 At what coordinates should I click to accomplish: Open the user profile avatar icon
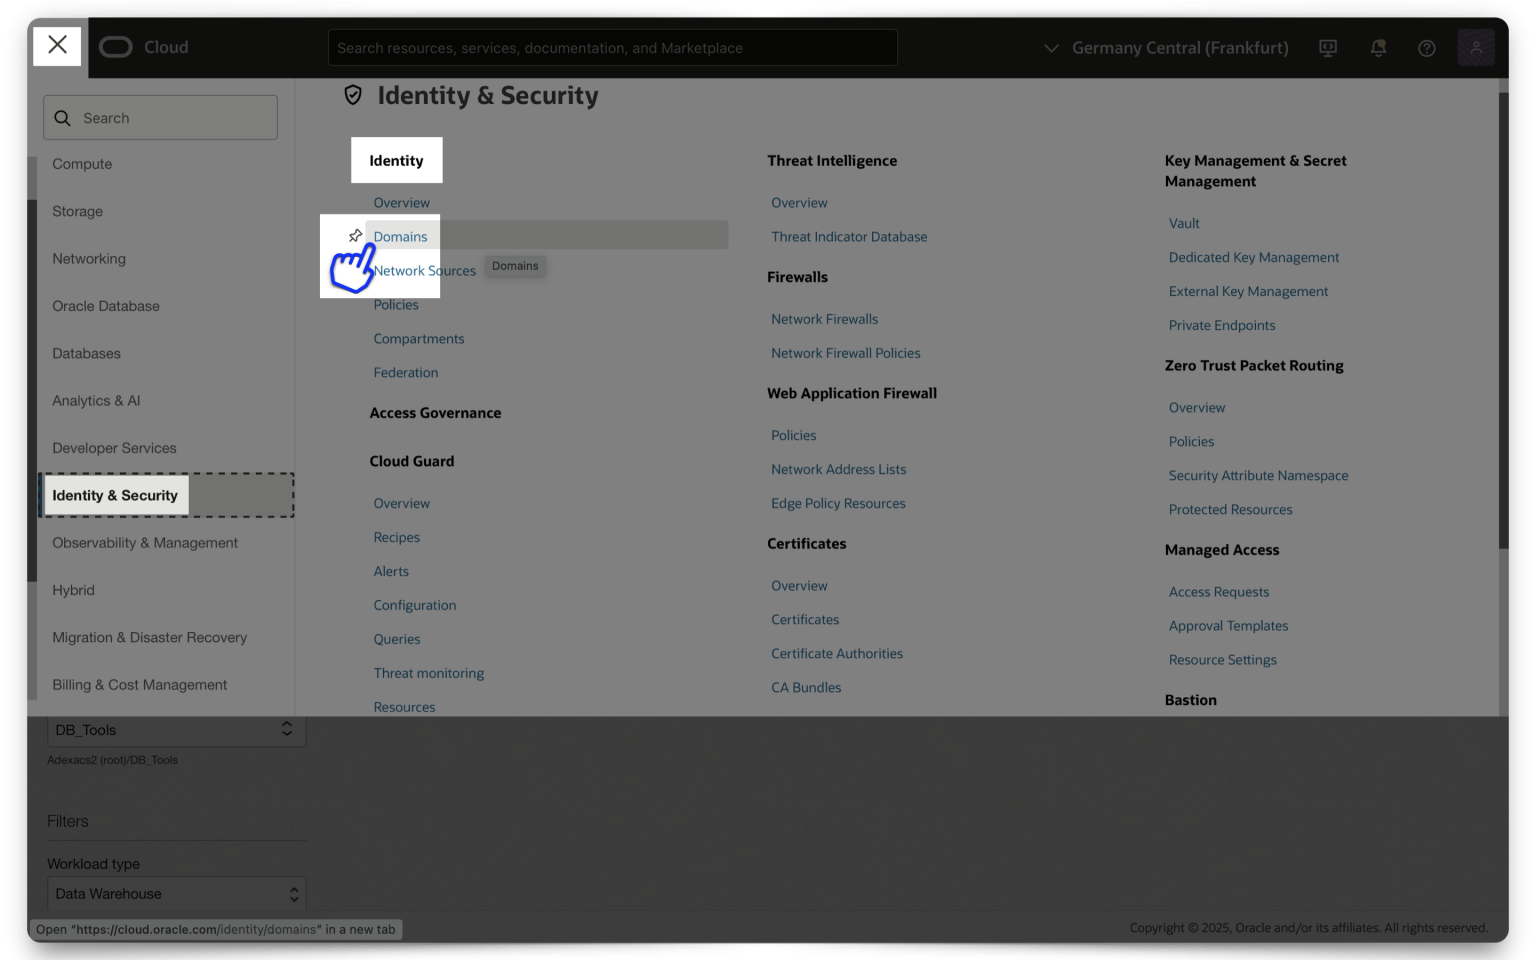click(x=1477, y=47)
